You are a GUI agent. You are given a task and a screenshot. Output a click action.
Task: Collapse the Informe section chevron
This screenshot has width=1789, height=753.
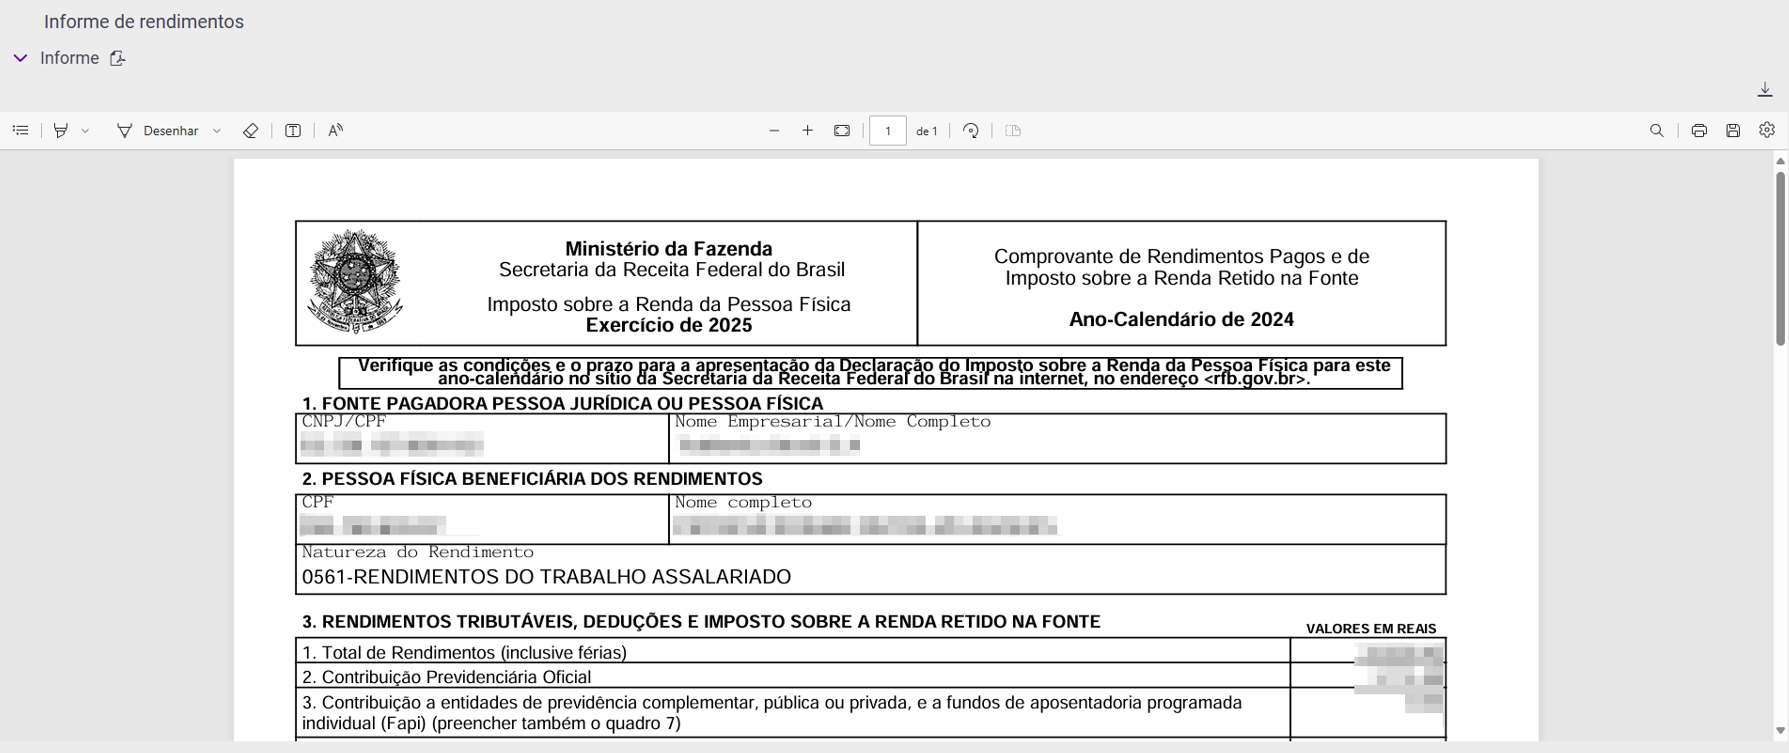pos(20,58)
